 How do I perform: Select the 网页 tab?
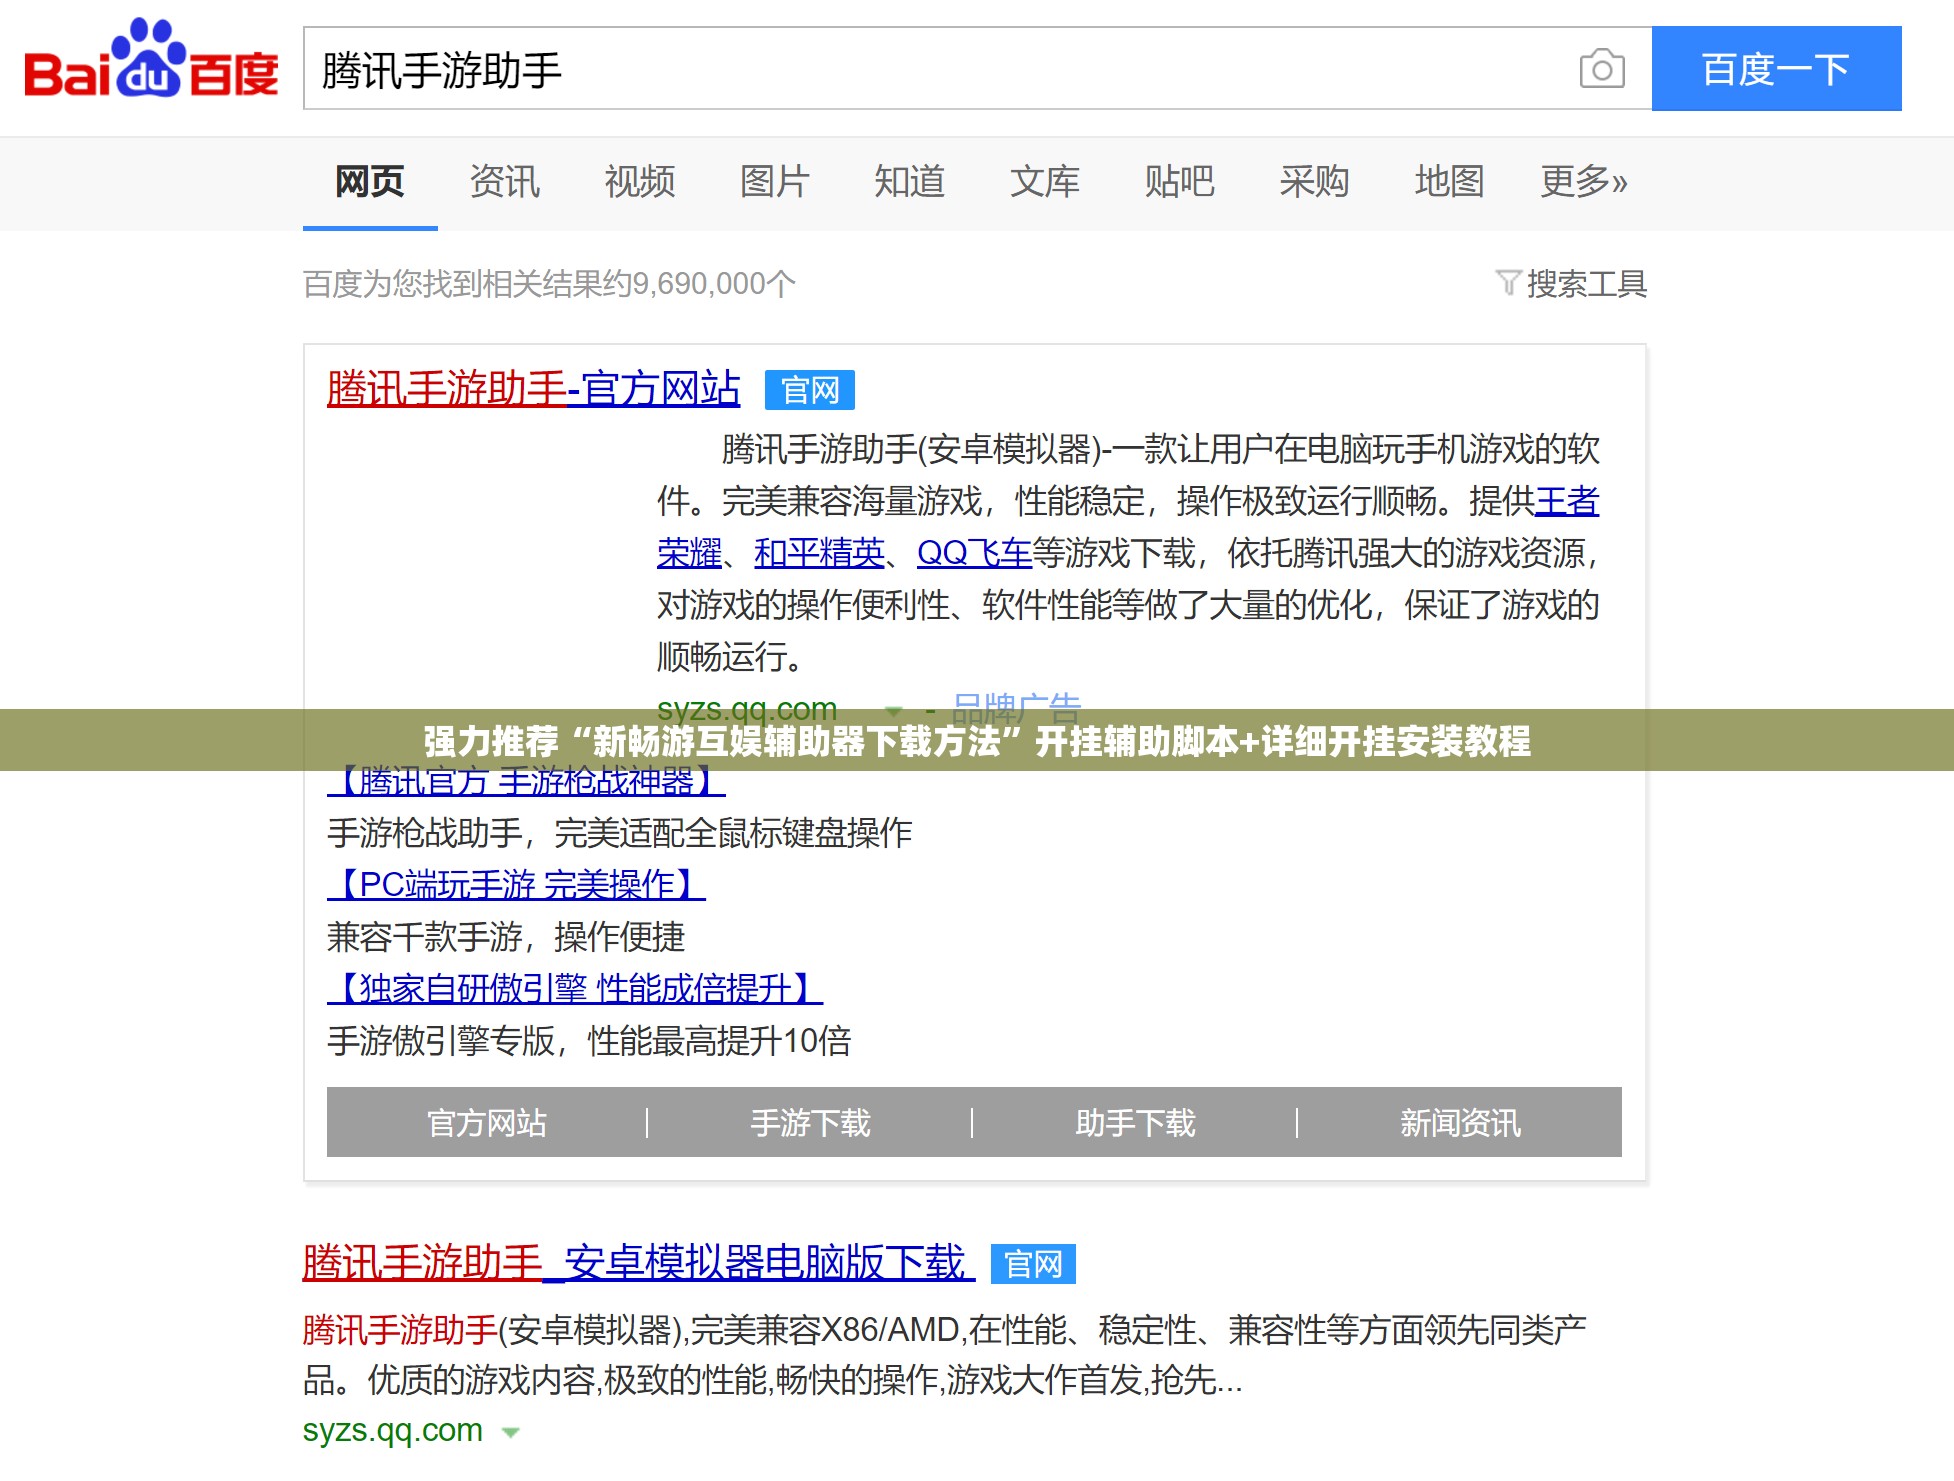[x=370, y=182]
